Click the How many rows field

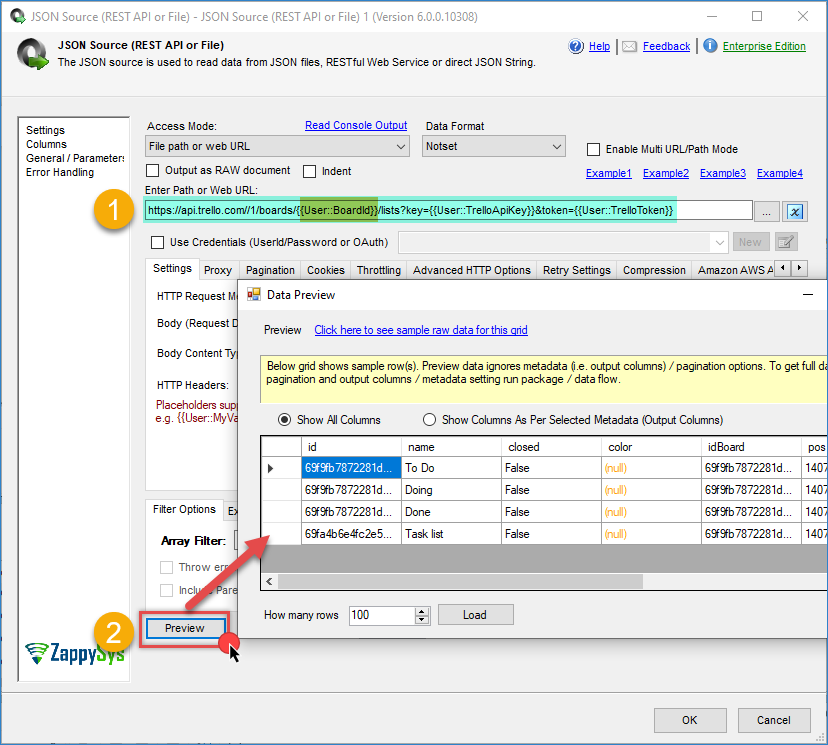click(x=383, y=615)
